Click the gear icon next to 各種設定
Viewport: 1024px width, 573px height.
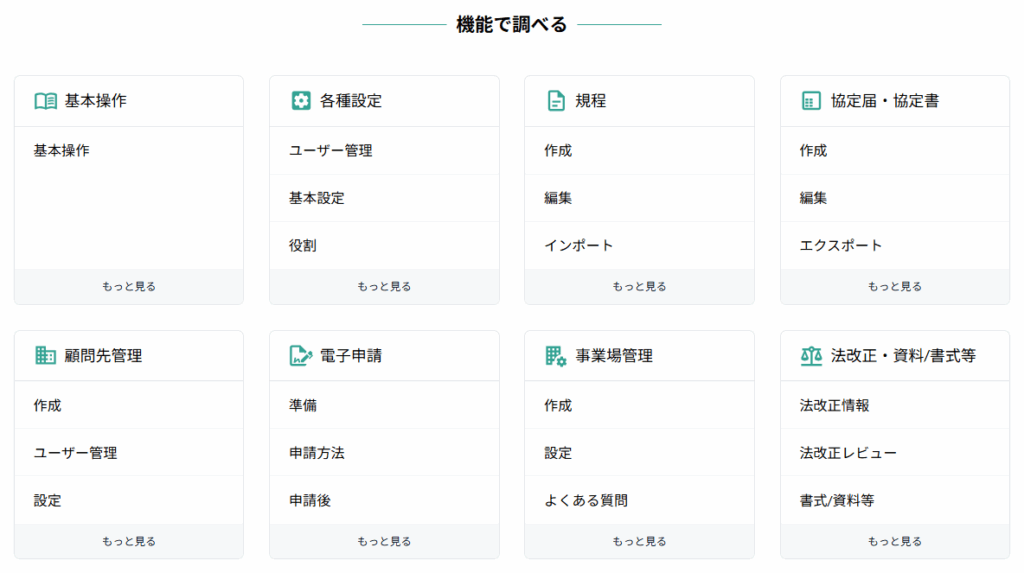pyautogui.click(x=300, y=101)
